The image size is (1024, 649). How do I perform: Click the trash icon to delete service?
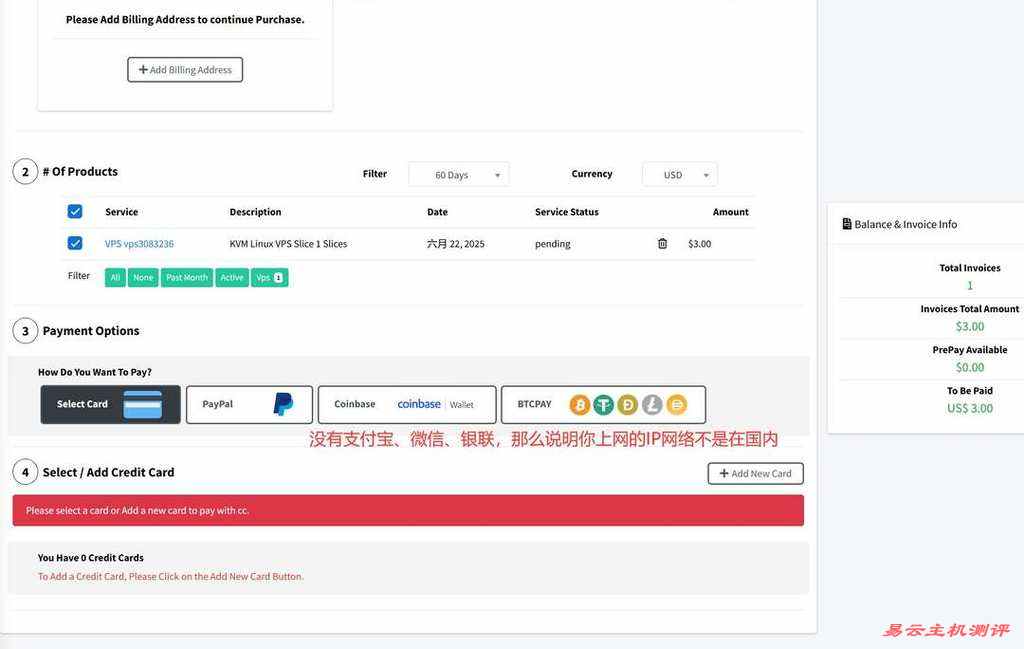[662, 244]
